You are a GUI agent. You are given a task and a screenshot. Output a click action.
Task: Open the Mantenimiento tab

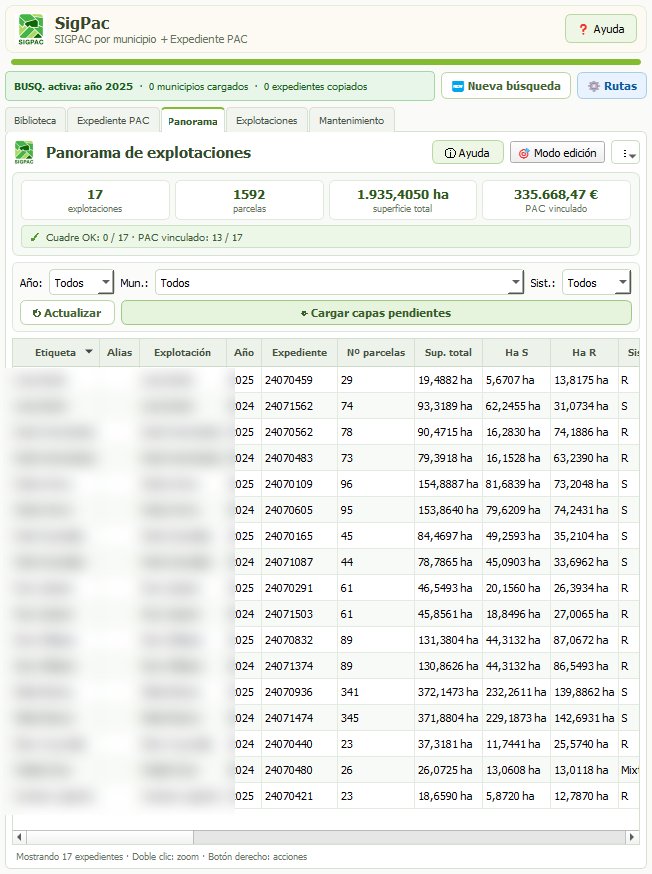[x=352, y=120]
